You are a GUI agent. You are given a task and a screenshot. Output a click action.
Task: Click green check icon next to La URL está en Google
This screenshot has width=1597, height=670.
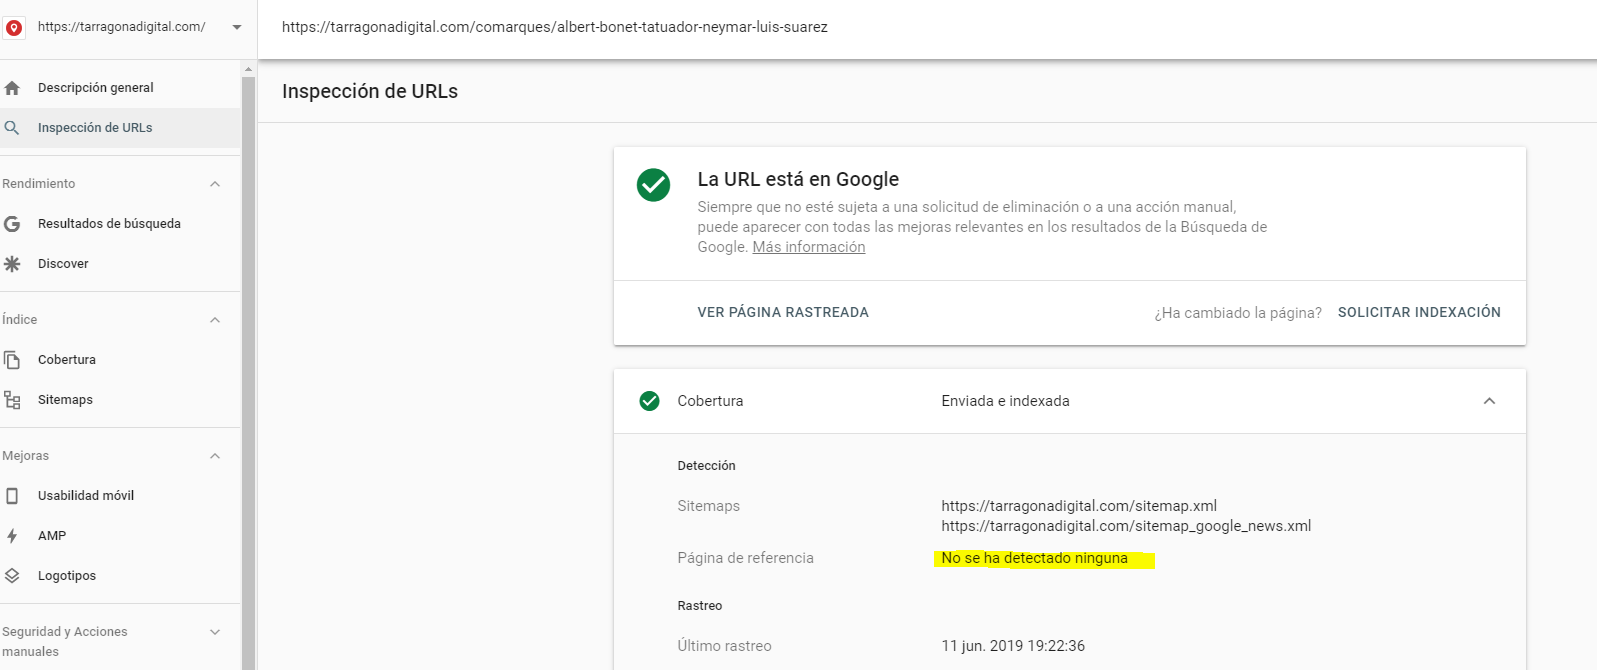coord(653,185)
